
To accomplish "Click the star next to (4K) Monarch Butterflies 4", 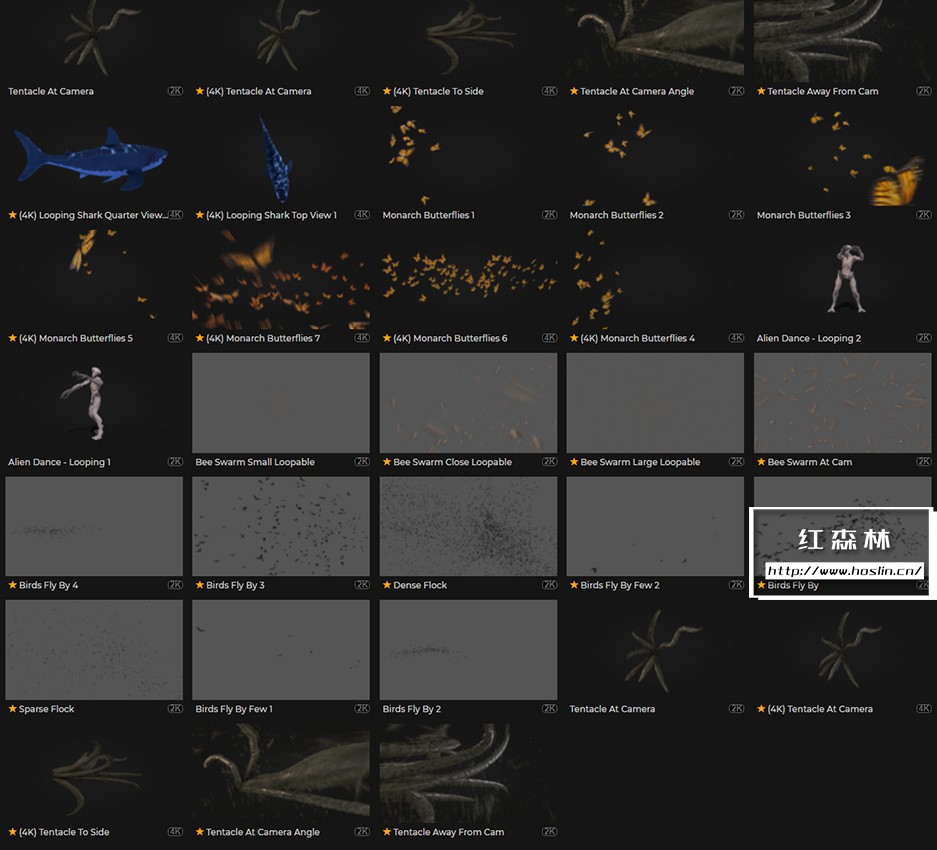I will pos(574,338).
